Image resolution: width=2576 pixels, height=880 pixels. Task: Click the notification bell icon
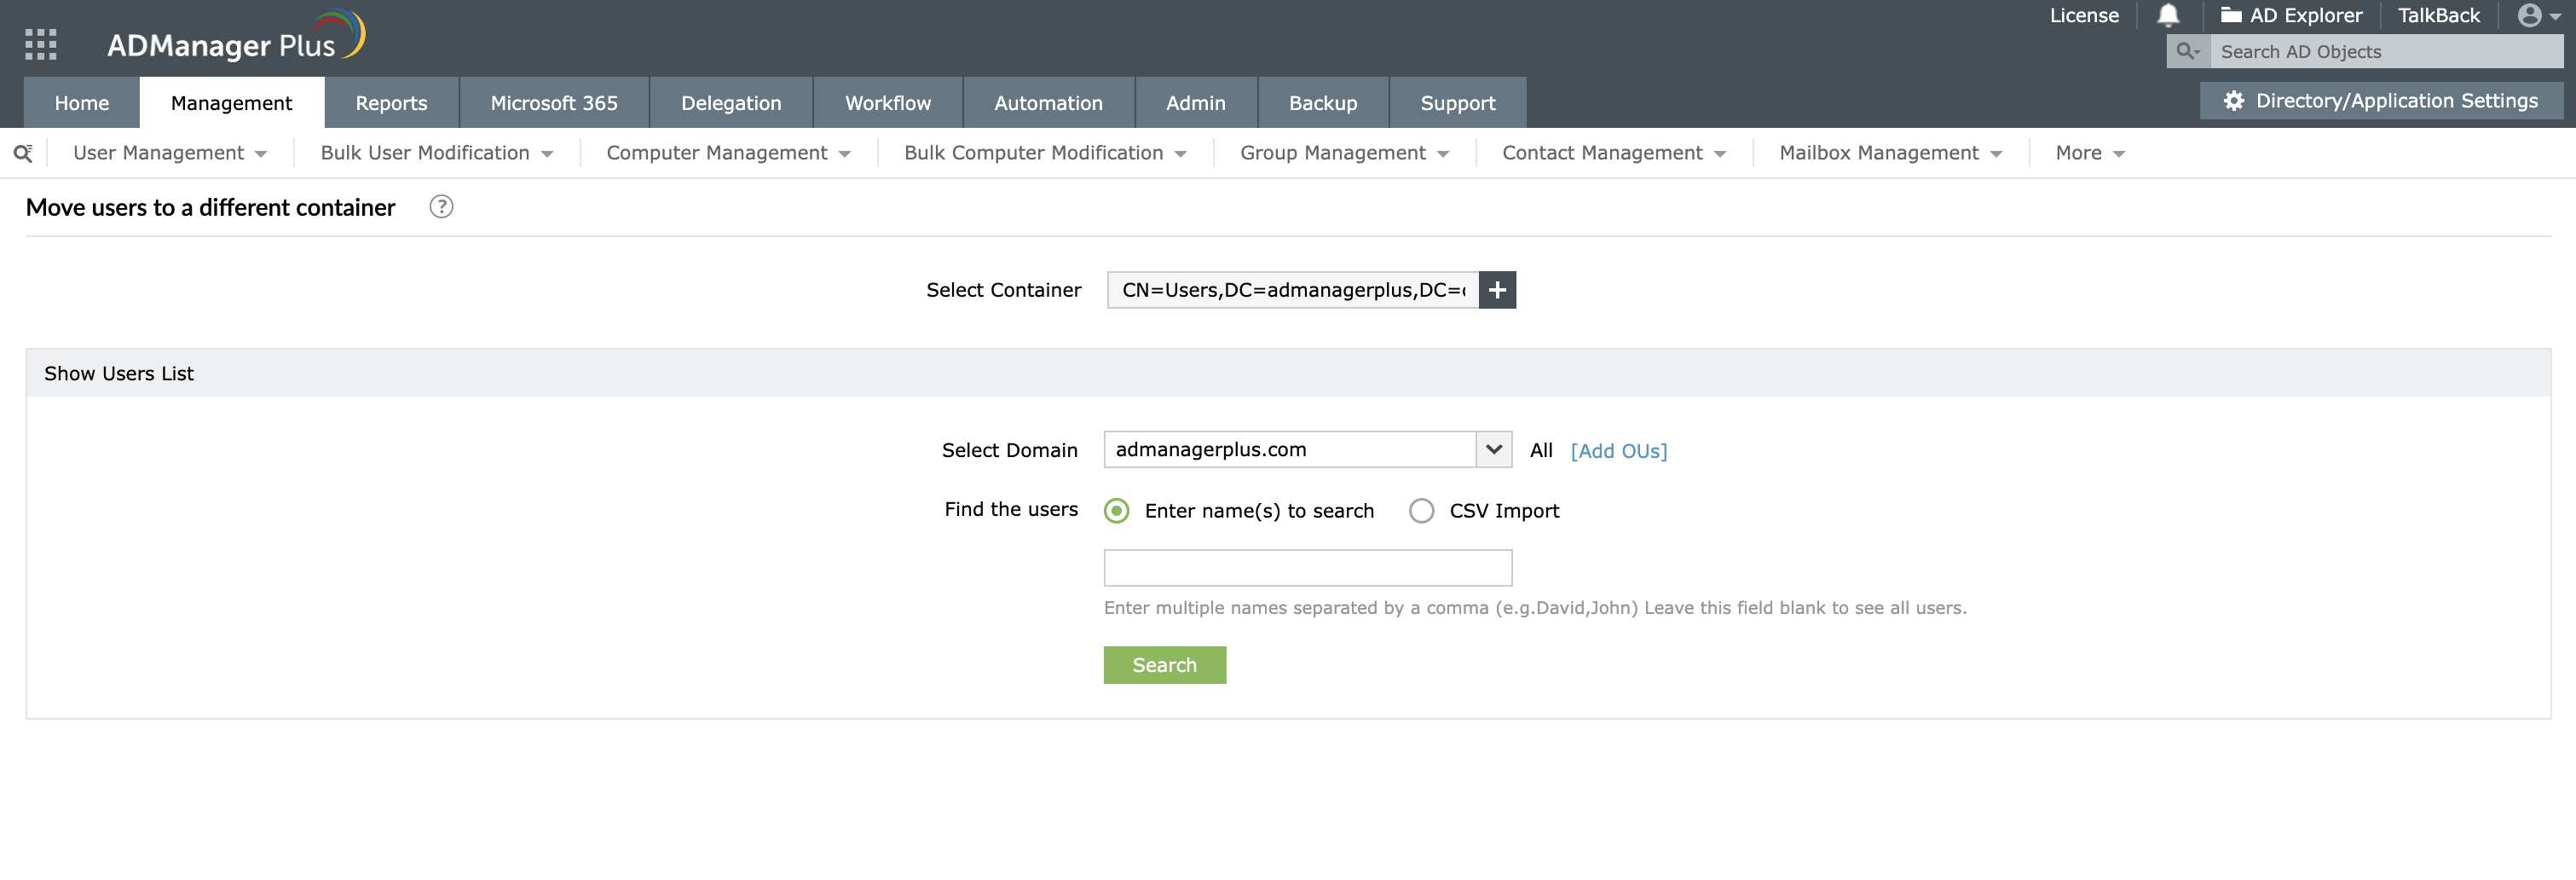(2168, 15)
